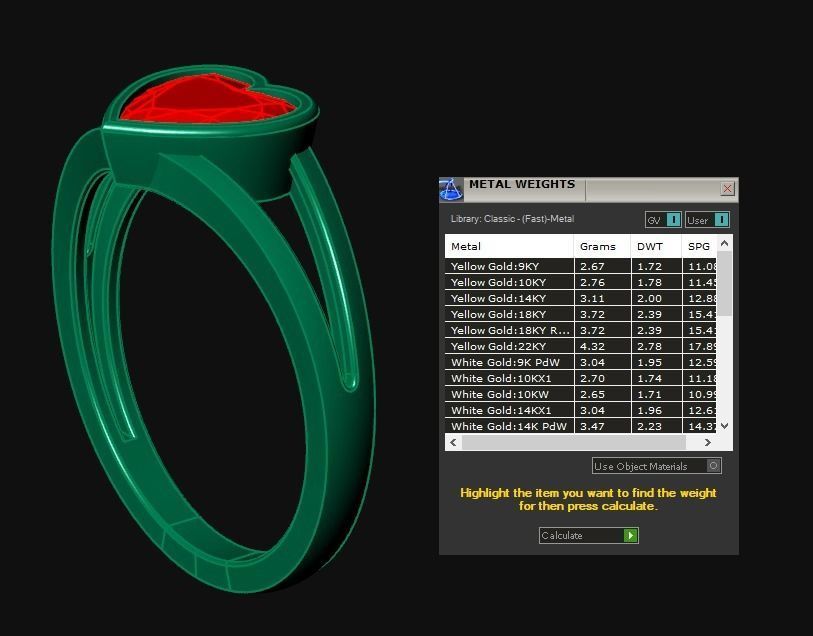Sort by the DWT column header
This screenshot has width=813, height=636.
pyautogui.click(x=656, y=246)
